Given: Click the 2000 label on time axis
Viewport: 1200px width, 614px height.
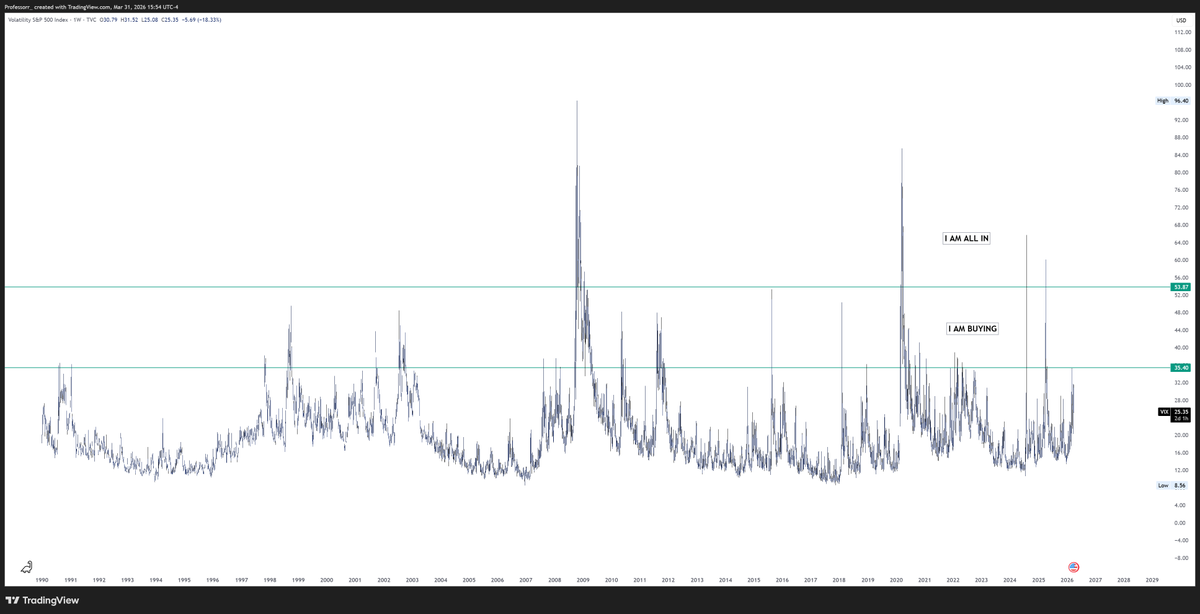Looking at the screenshot, I should pyautogui.click(x=327, y=579).
